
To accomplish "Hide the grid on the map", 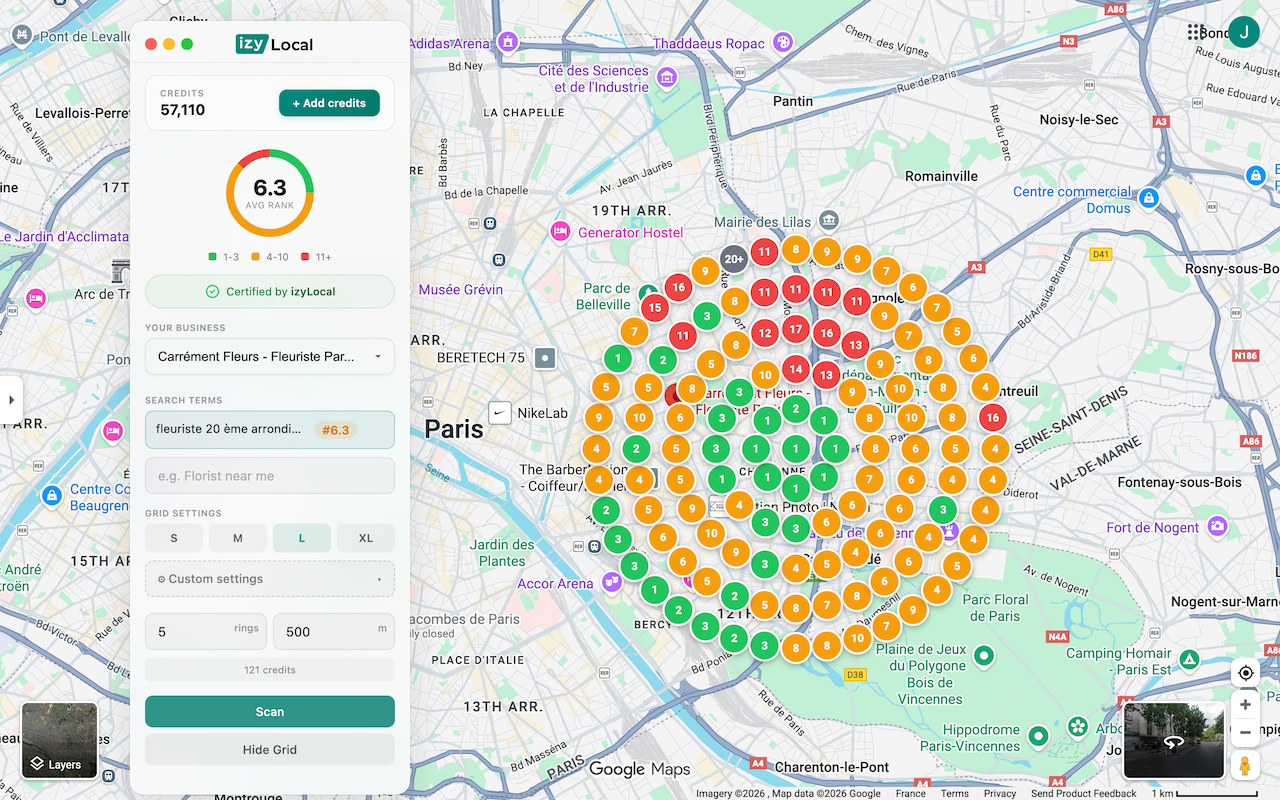I will pos(270,750).
